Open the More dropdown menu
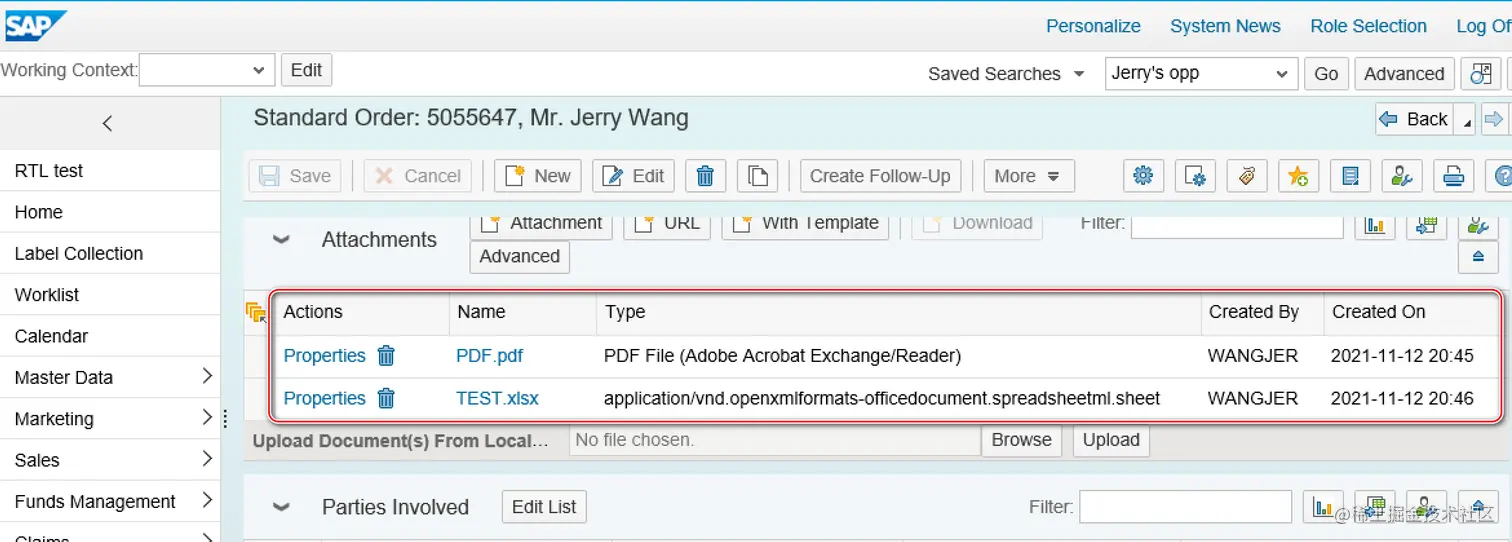Image resolution: width=1512 pixels, height=542 pixels. [1028, 176]
